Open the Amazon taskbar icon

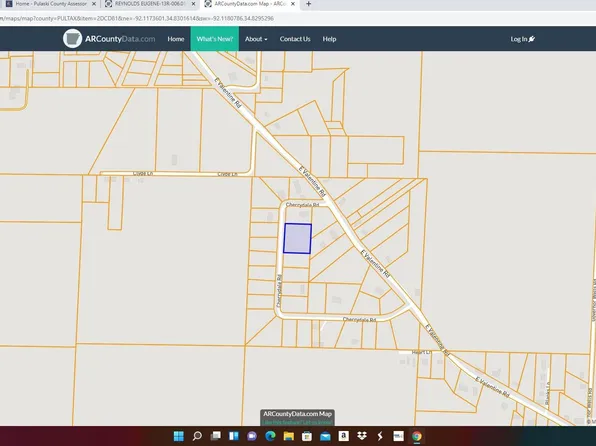[x=344, y=436]
